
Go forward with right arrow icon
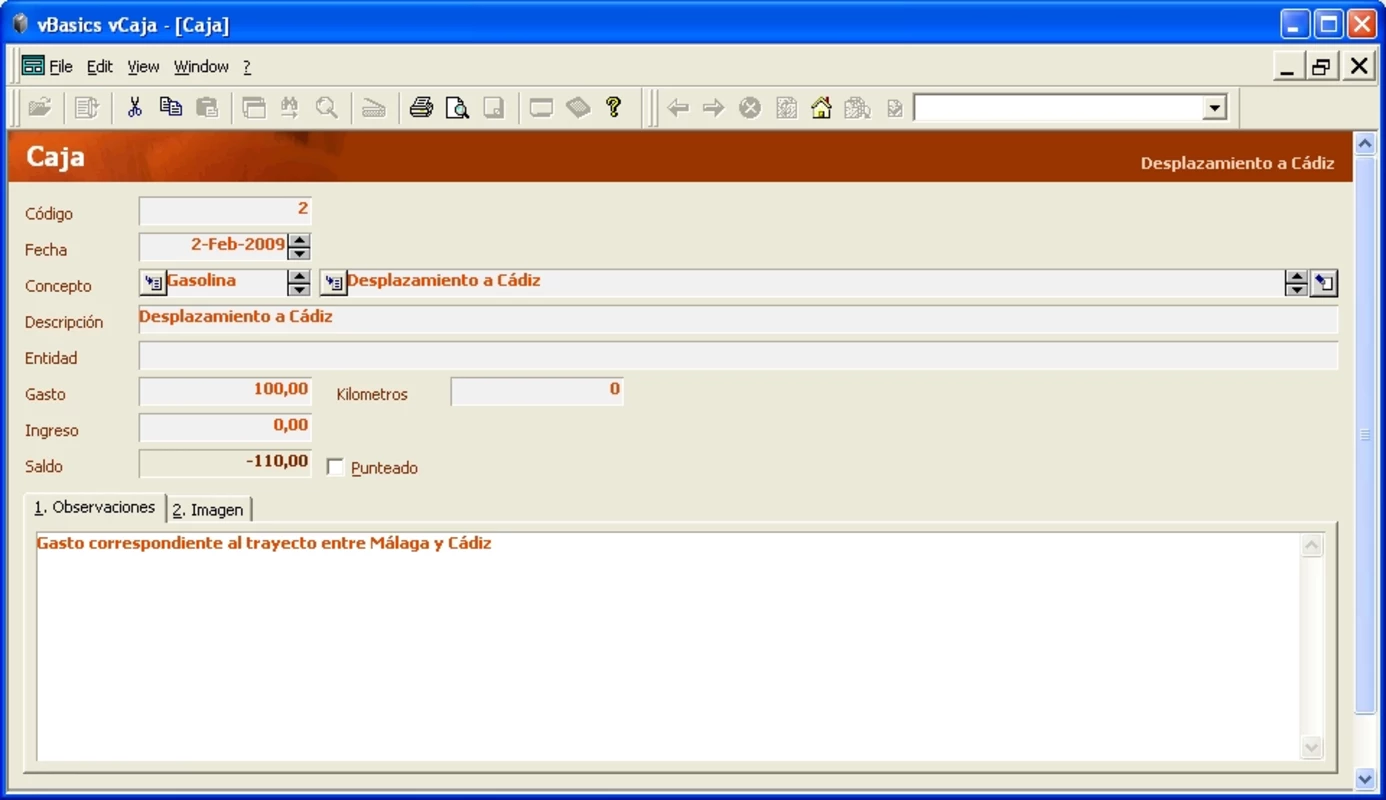[713, 108]
